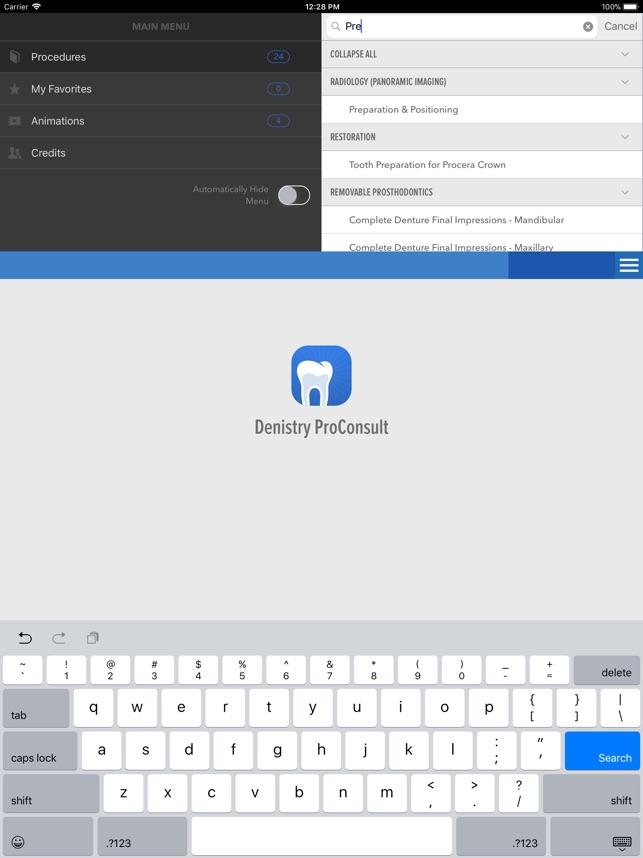Image resolution: width=643 pixels, height=858 pixels.
Task: Open the Credits menu item
Action: [x=160, y=153]
